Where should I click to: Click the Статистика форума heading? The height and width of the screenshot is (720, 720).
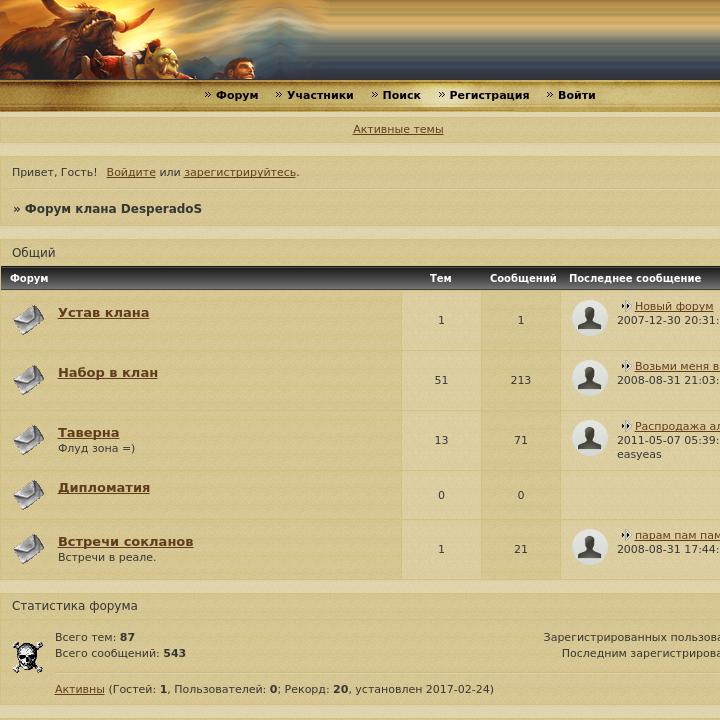(75, 606)
